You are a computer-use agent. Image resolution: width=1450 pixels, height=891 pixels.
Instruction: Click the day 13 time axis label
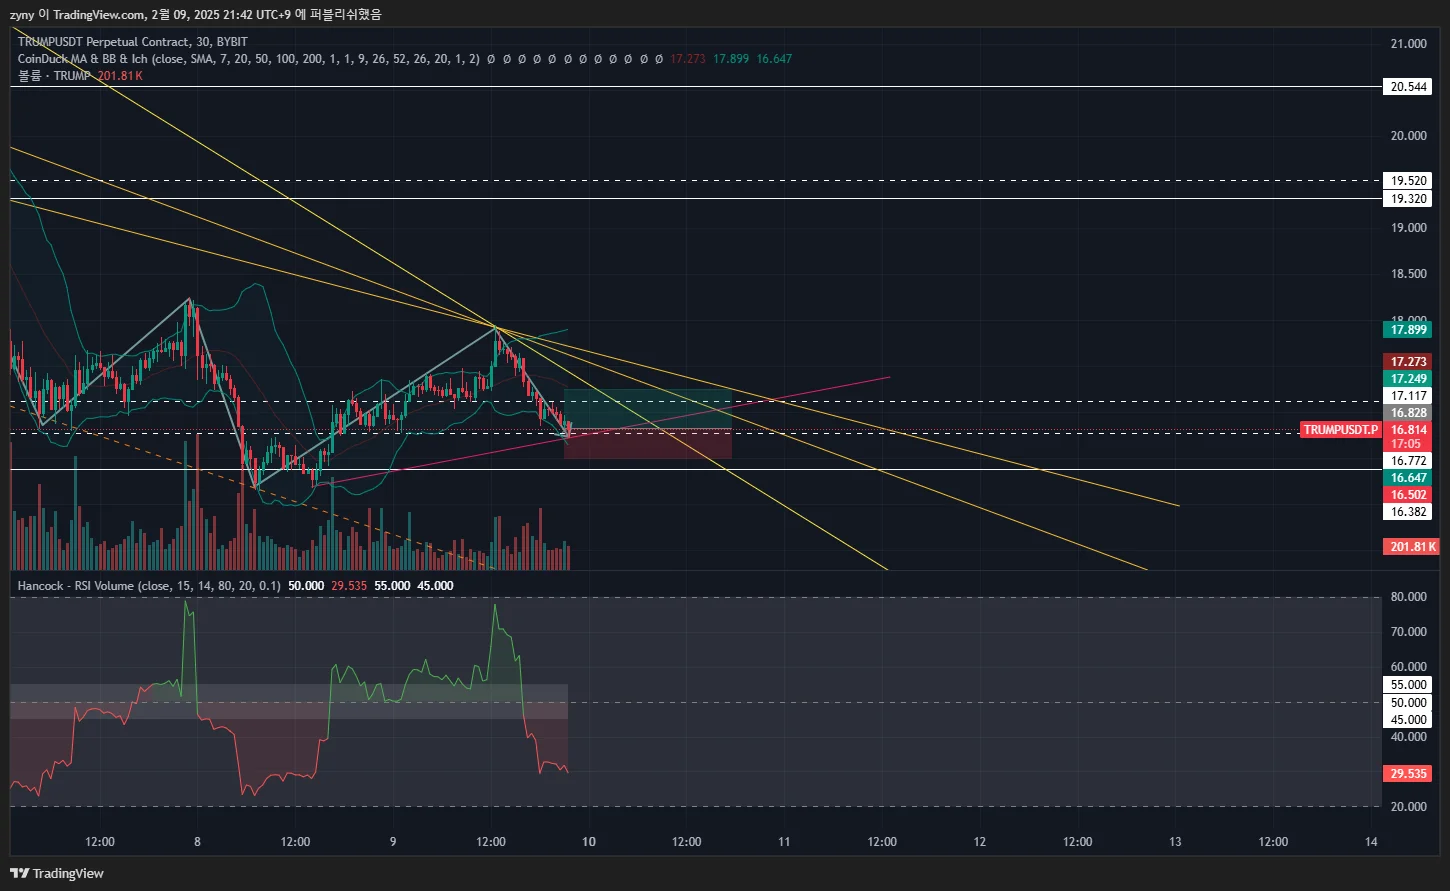coord(1175,842)
